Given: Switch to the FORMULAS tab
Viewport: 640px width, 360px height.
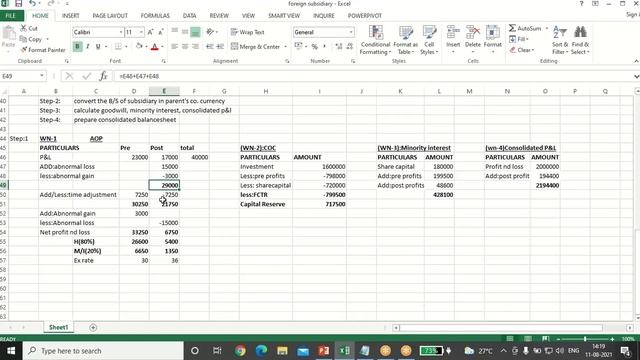Looking at the screenshot, I should coord(155,16).
